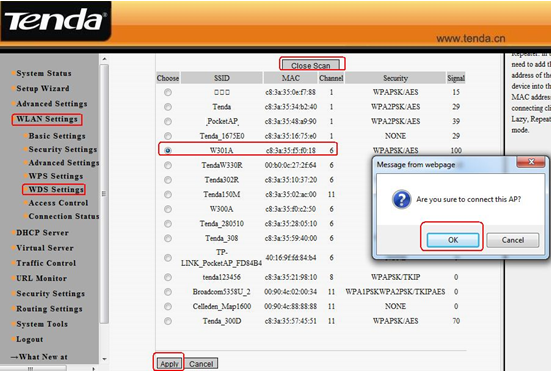Select the Celleden_Map1600 radio button

(x=168, y=306)
